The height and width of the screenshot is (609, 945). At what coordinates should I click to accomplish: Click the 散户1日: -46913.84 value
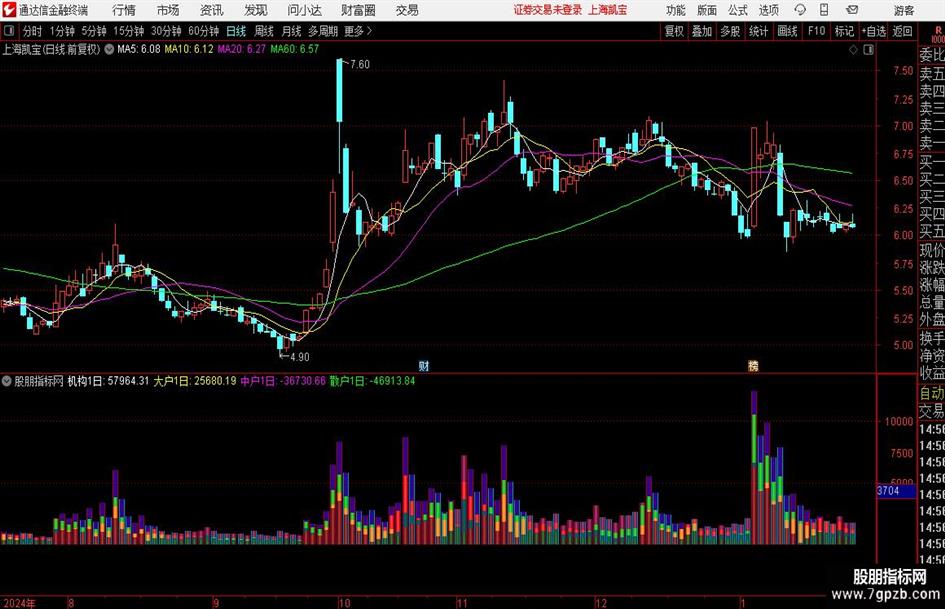pyautogui.click(x=372, y=381)
